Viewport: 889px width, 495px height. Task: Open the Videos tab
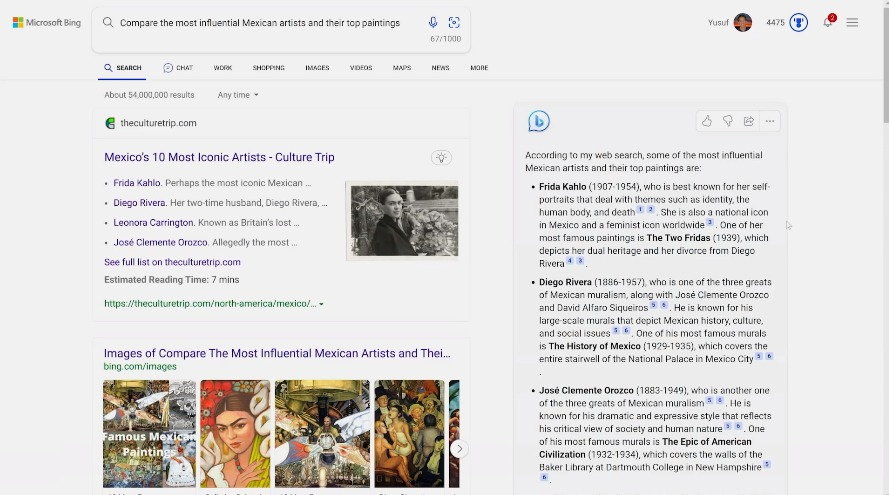point(361,67)
